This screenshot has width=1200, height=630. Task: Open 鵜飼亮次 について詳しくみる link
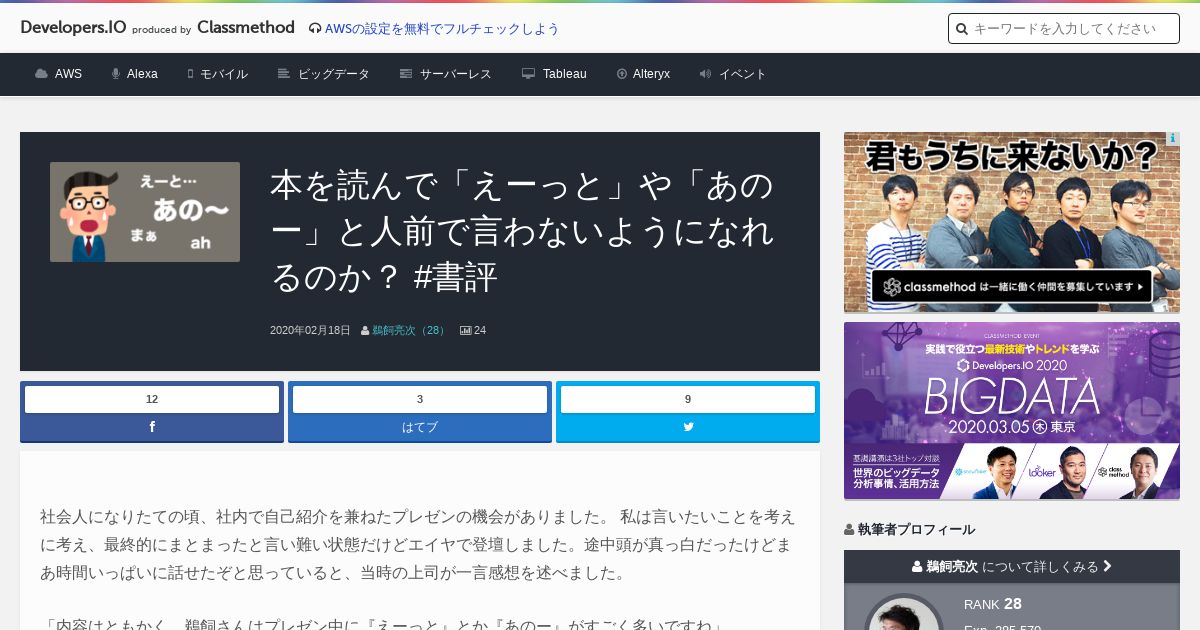point(1012,566)
